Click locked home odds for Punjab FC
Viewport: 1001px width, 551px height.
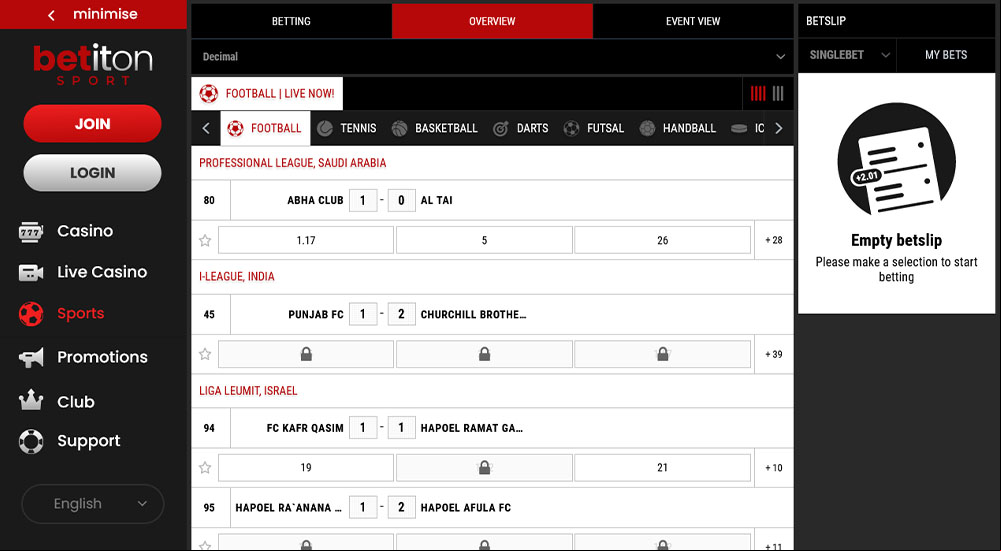(x=306, y=354)
